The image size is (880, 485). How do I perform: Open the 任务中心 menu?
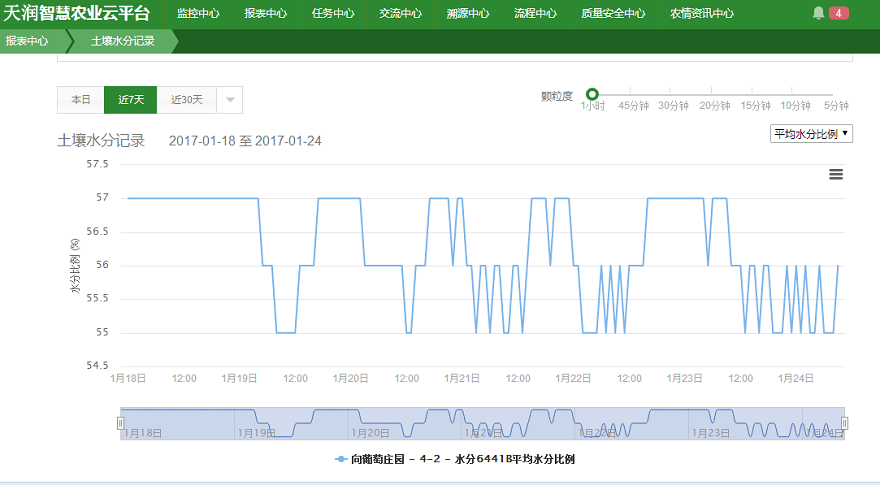333,14
